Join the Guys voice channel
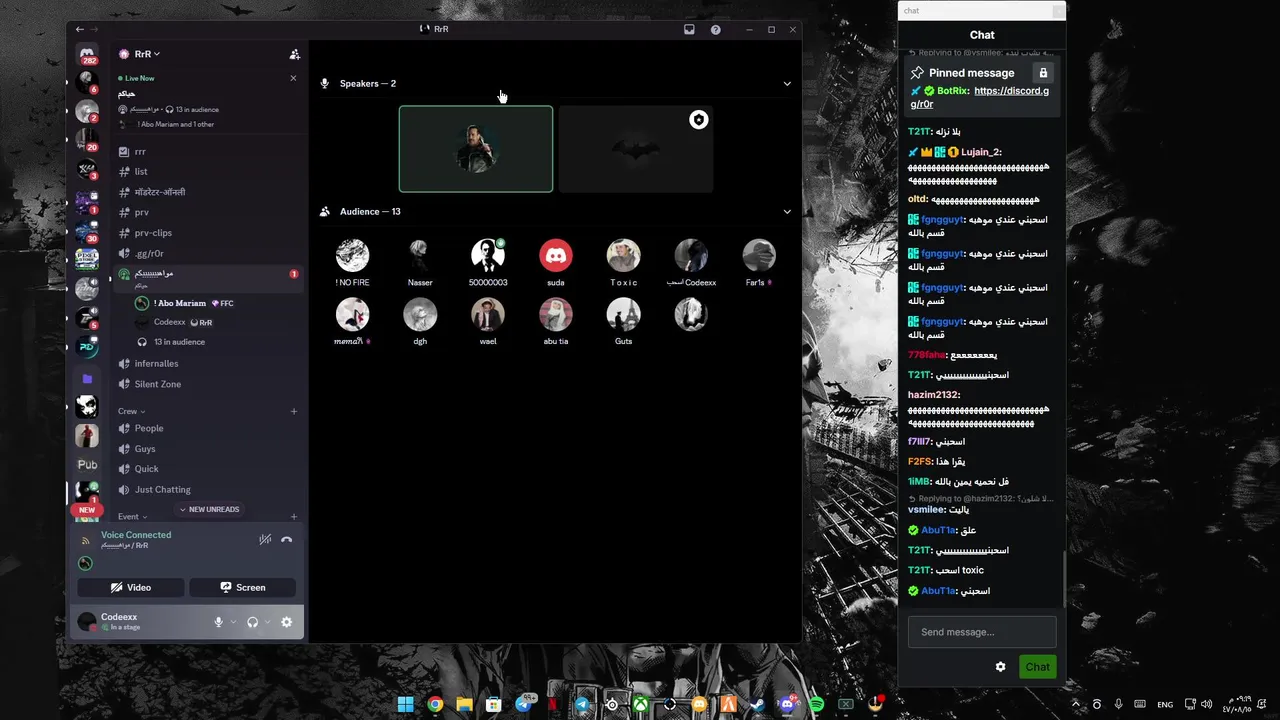The image size is (1280, 720). coord(208,449)
